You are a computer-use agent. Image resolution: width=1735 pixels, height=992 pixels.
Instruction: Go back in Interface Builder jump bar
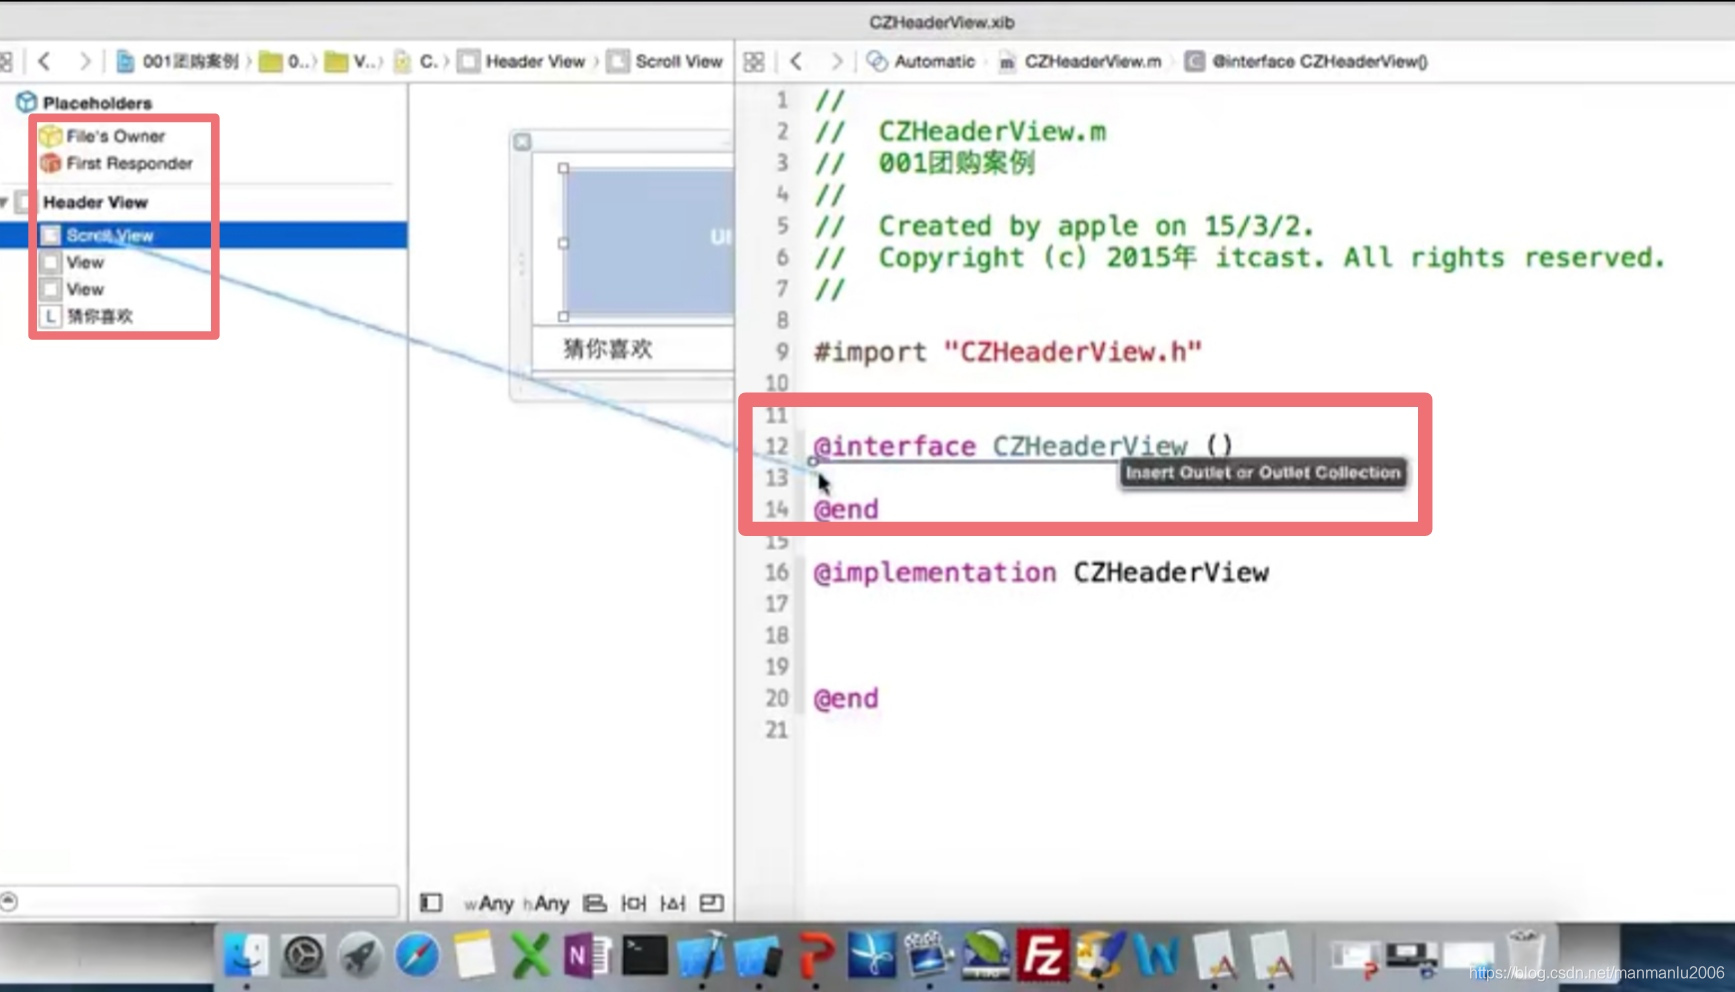[x=45, y=61]
